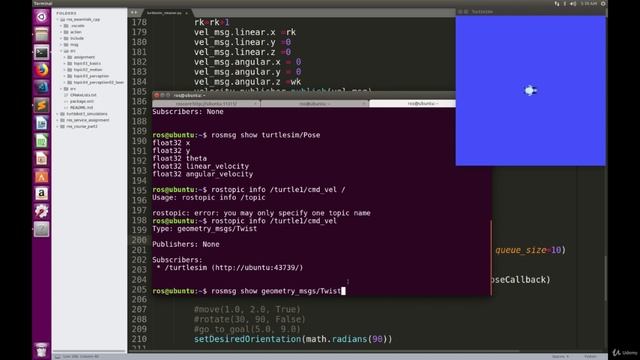Screen dimensions: 640x360
Task: Click the Sublime tab navigation arrows
Action: coord(134,13)
